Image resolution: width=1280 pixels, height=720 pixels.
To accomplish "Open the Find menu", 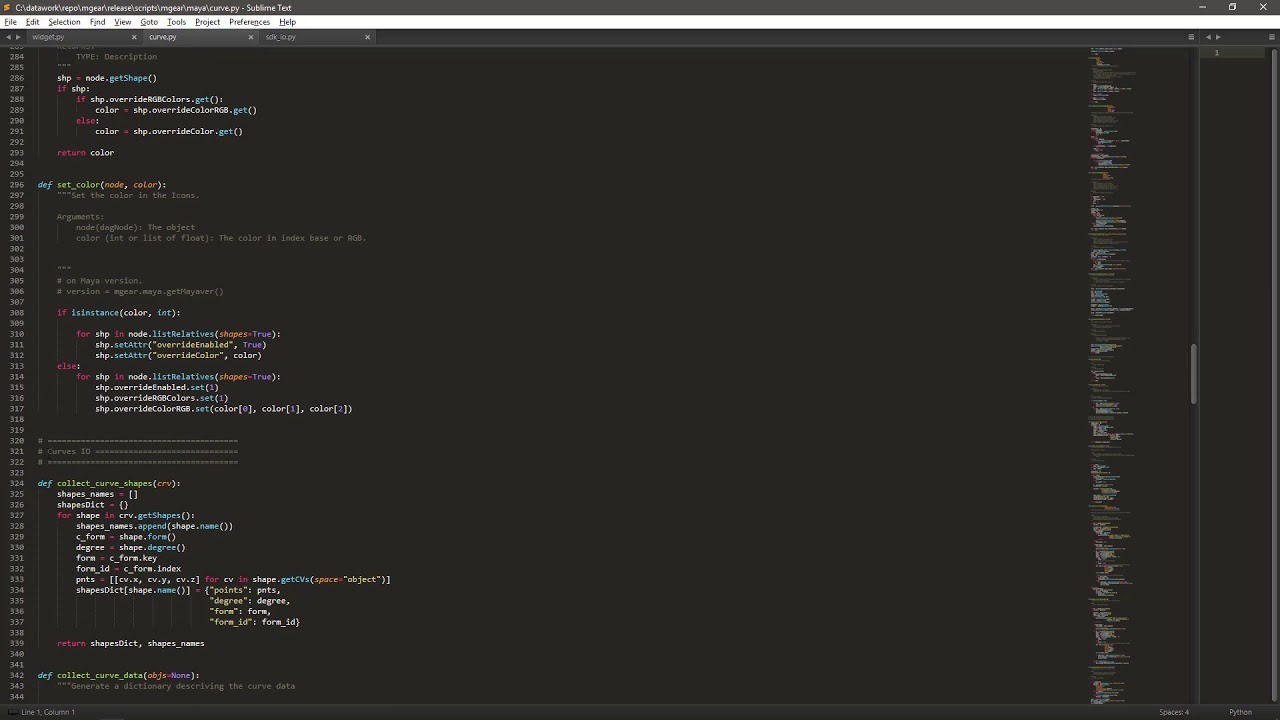I will 97,22.
